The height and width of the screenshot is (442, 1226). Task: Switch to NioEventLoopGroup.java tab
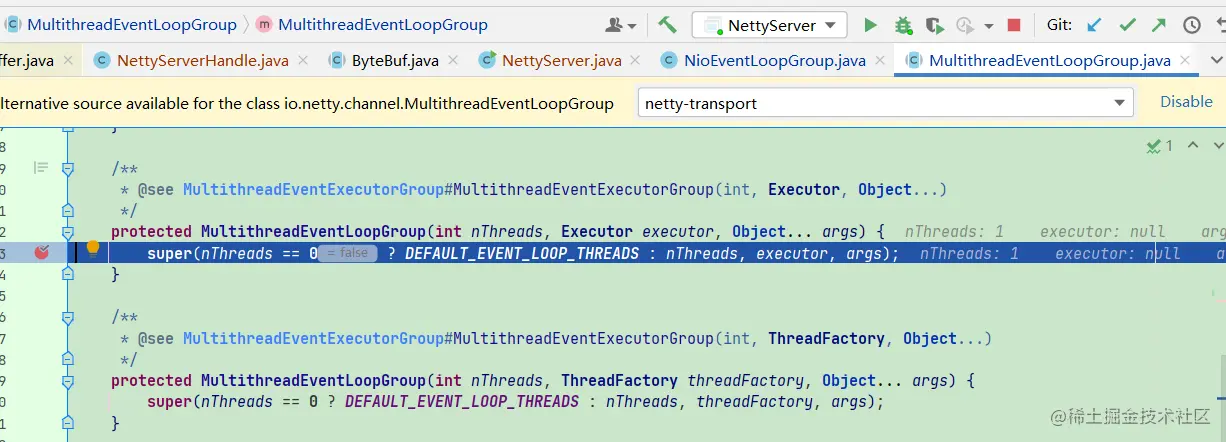point(775,61)
